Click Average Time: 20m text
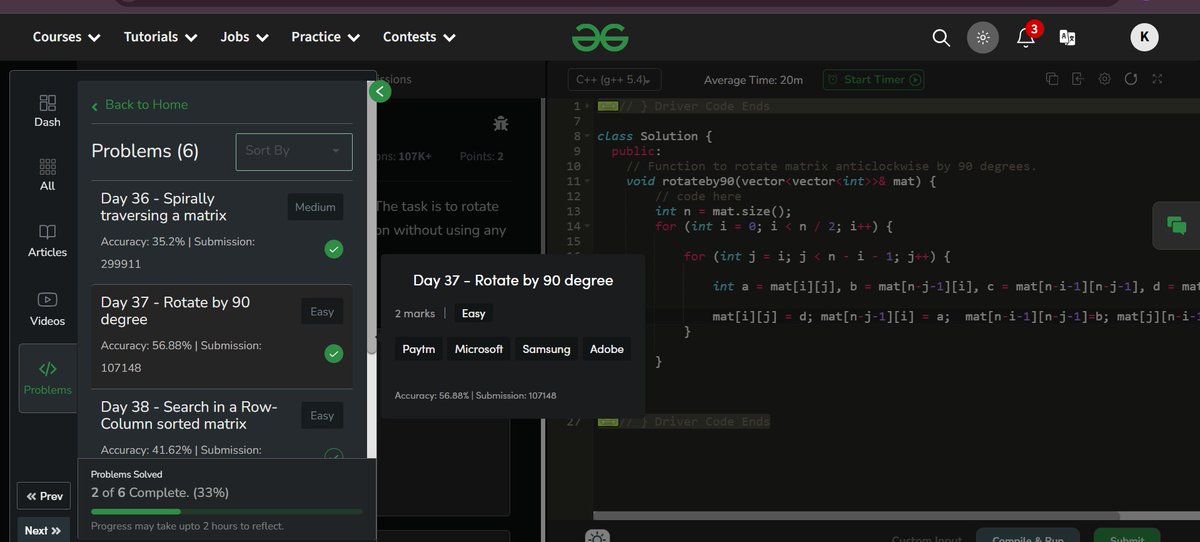Viewport: 1200px width, 542px height. click(753, 80)
